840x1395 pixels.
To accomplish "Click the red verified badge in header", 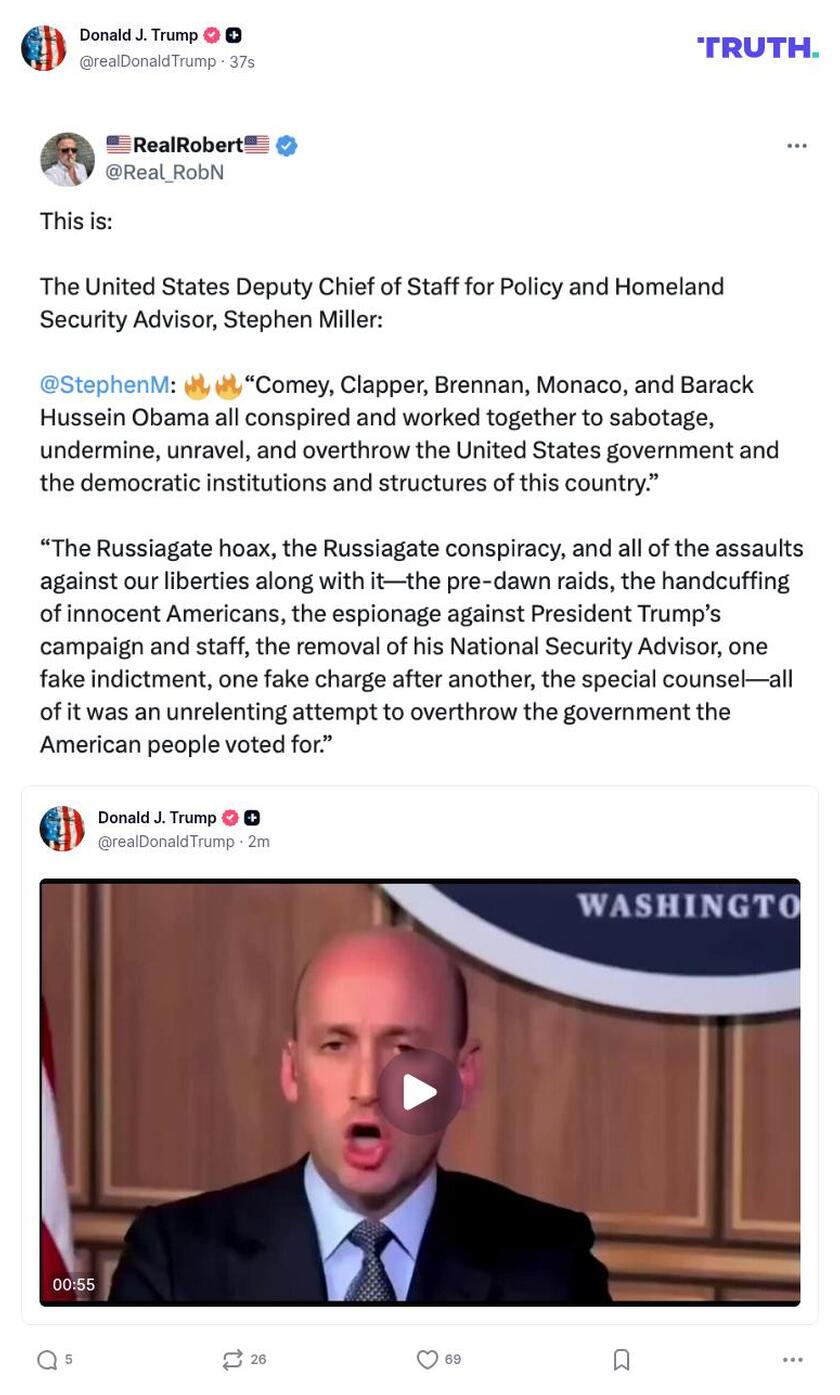I will (x=212, y=35).
